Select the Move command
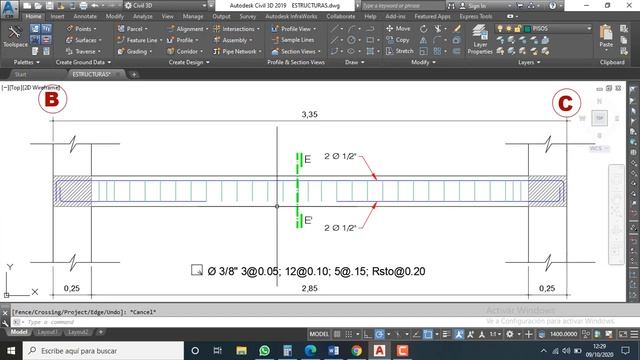Viewport: 640px width, 360px height. point(398,29)
